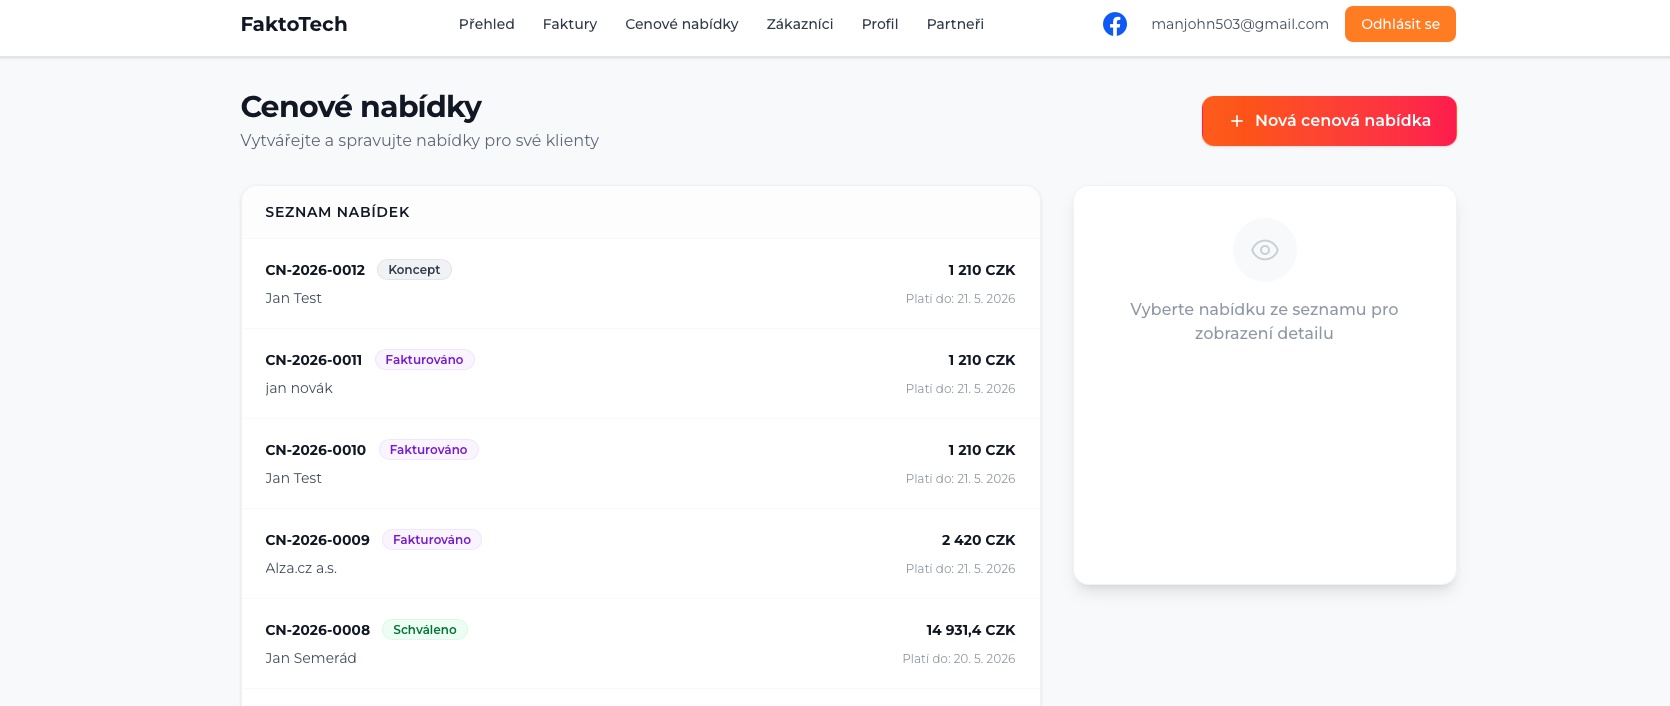Open the Alza.cz a.s. offer CN-2026-0009

point(640,554)
